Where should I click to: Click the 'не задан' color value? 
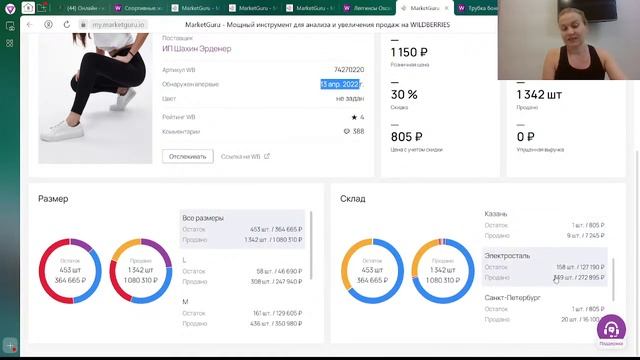tap(350, 98)
